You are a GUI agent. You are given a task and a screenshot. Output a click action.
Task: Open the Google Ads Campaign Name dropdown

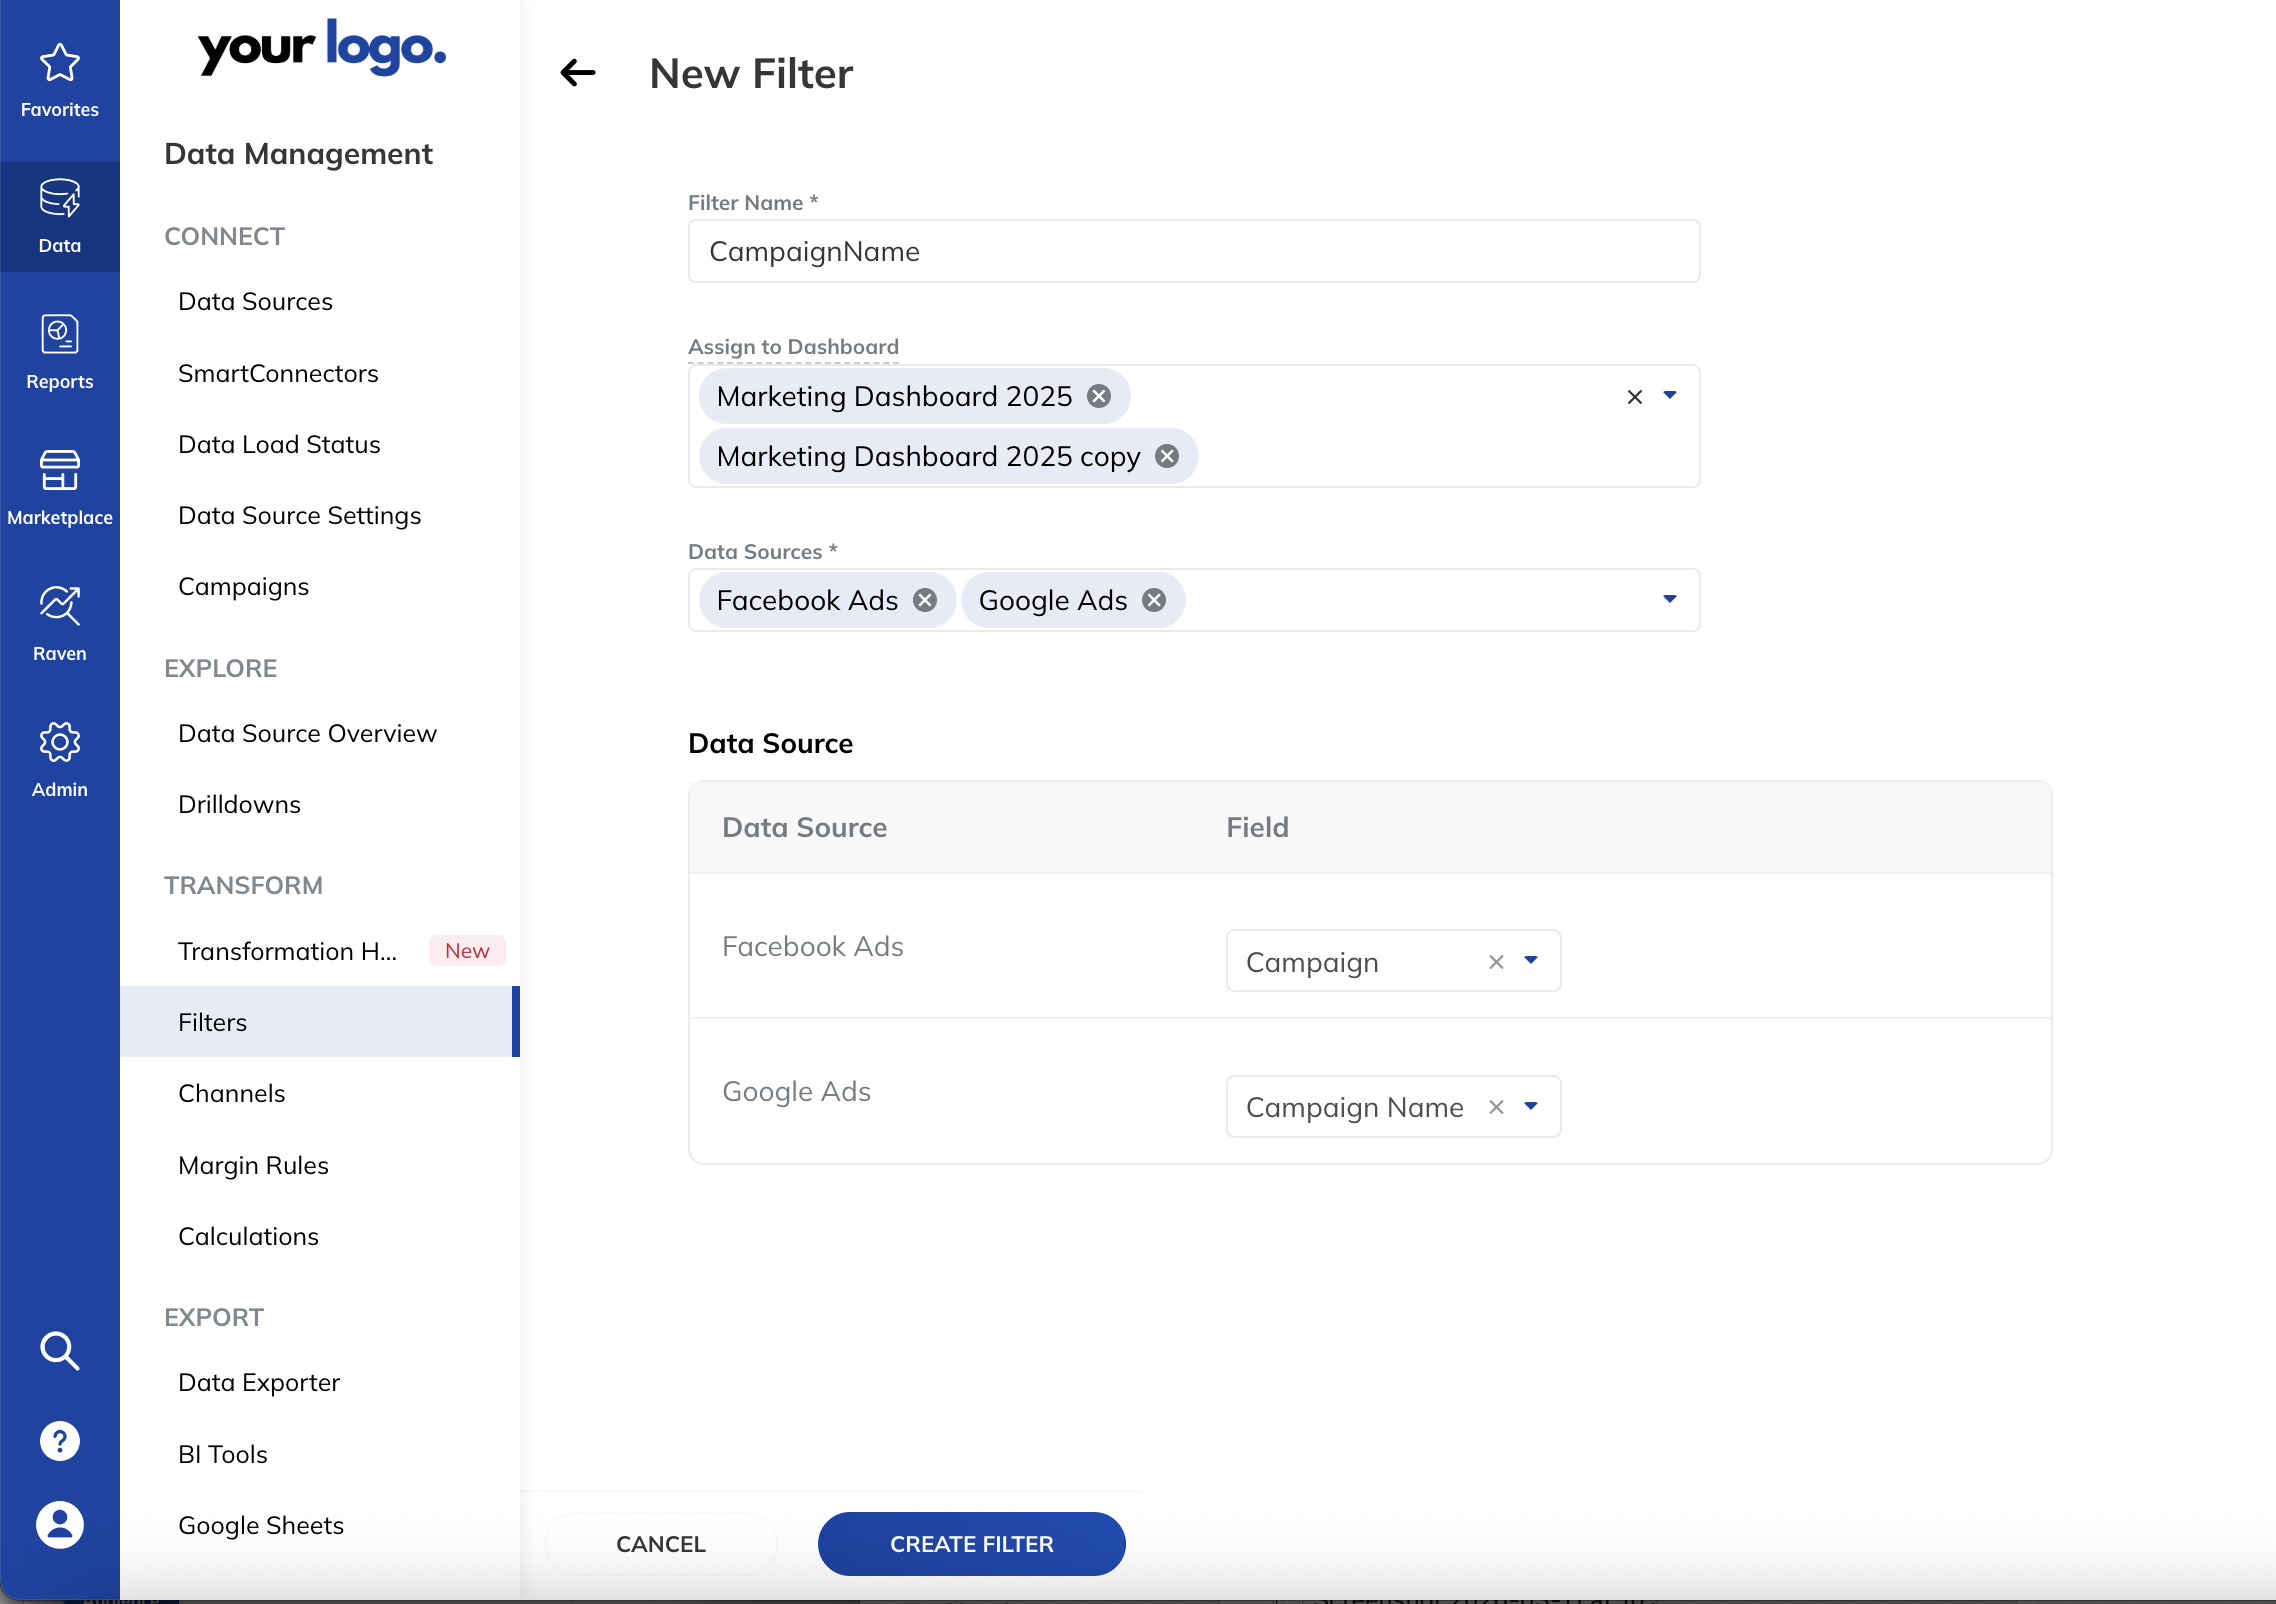click(x=1531, y=1106)
